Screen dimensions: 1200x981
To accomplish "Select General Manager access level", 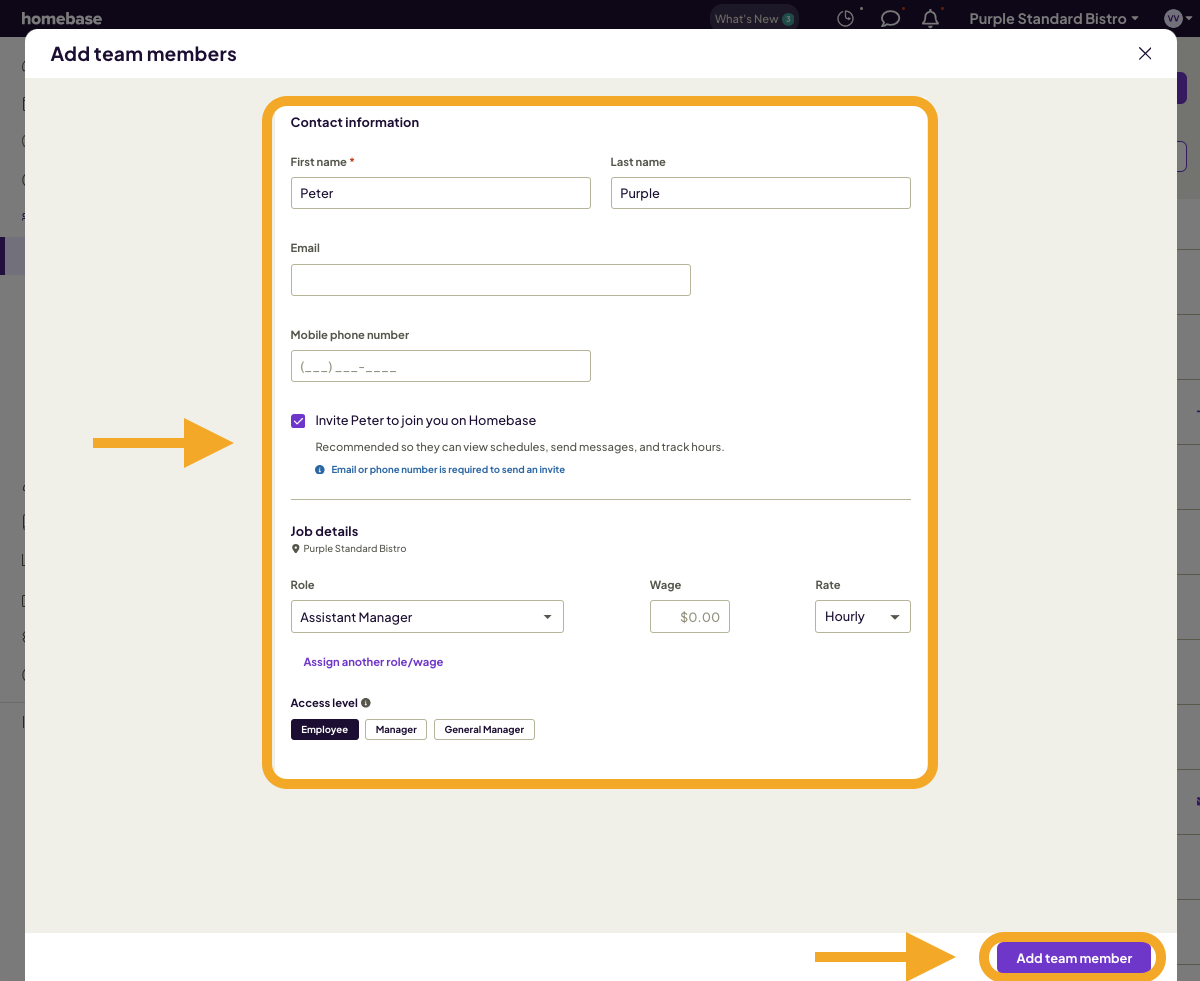I will [x=484, y=729].
